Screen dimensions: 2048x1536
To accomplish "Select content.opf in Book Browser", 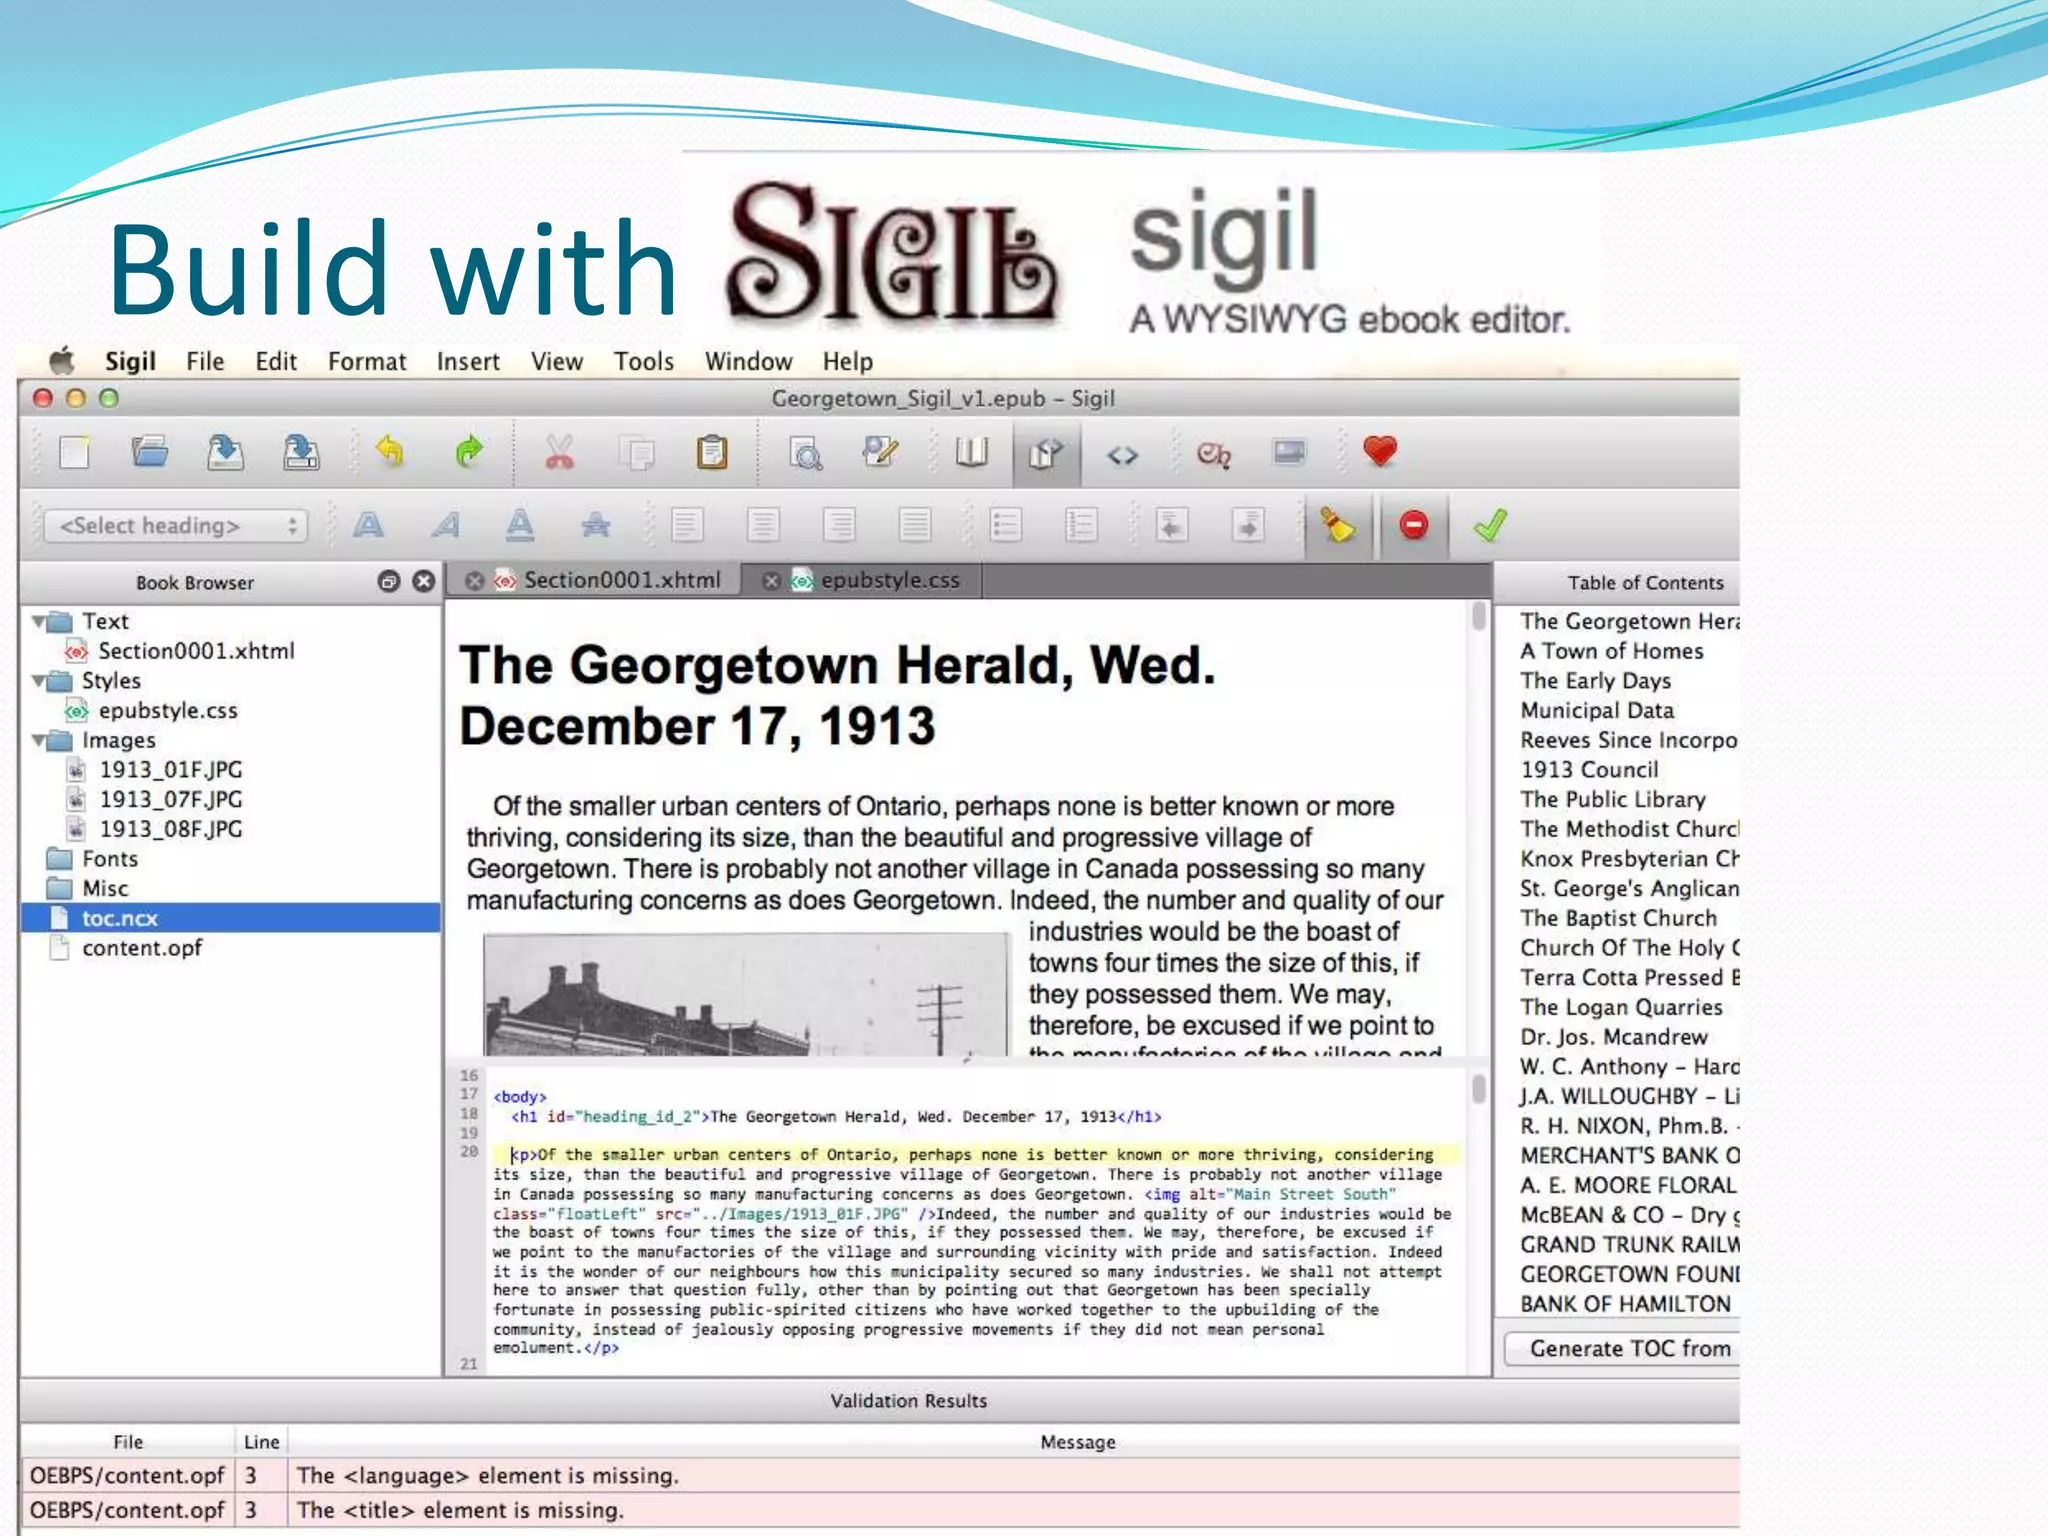I will [x=141, y=948].
